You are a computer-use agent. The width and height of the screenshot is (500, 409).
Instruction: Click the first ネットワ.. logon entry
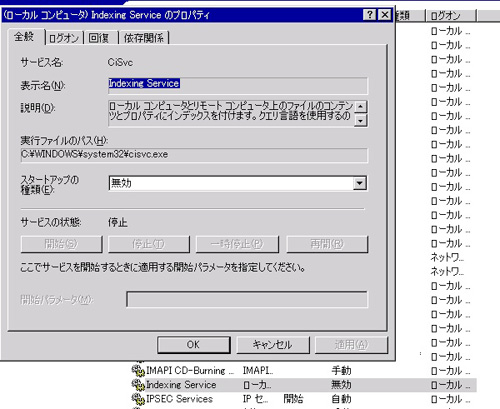(447, 257)
